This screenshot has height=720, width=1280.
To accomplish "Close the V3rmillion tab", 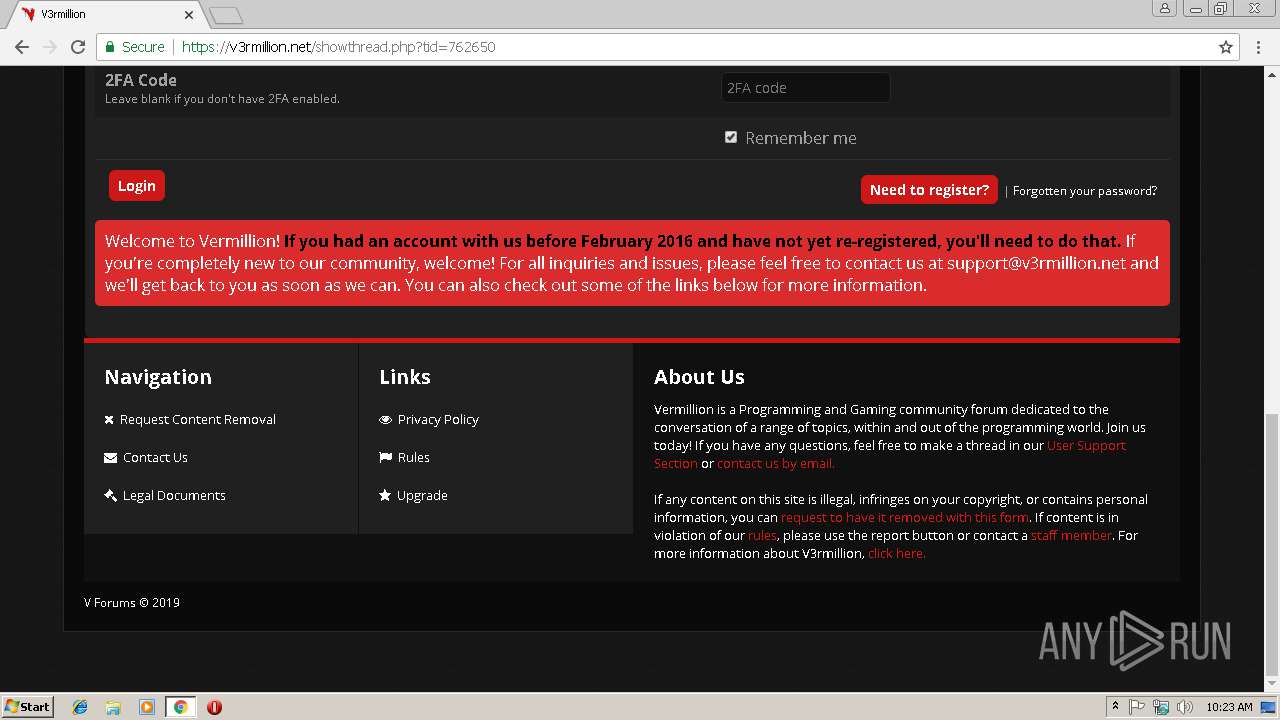I will click(189, 15).
